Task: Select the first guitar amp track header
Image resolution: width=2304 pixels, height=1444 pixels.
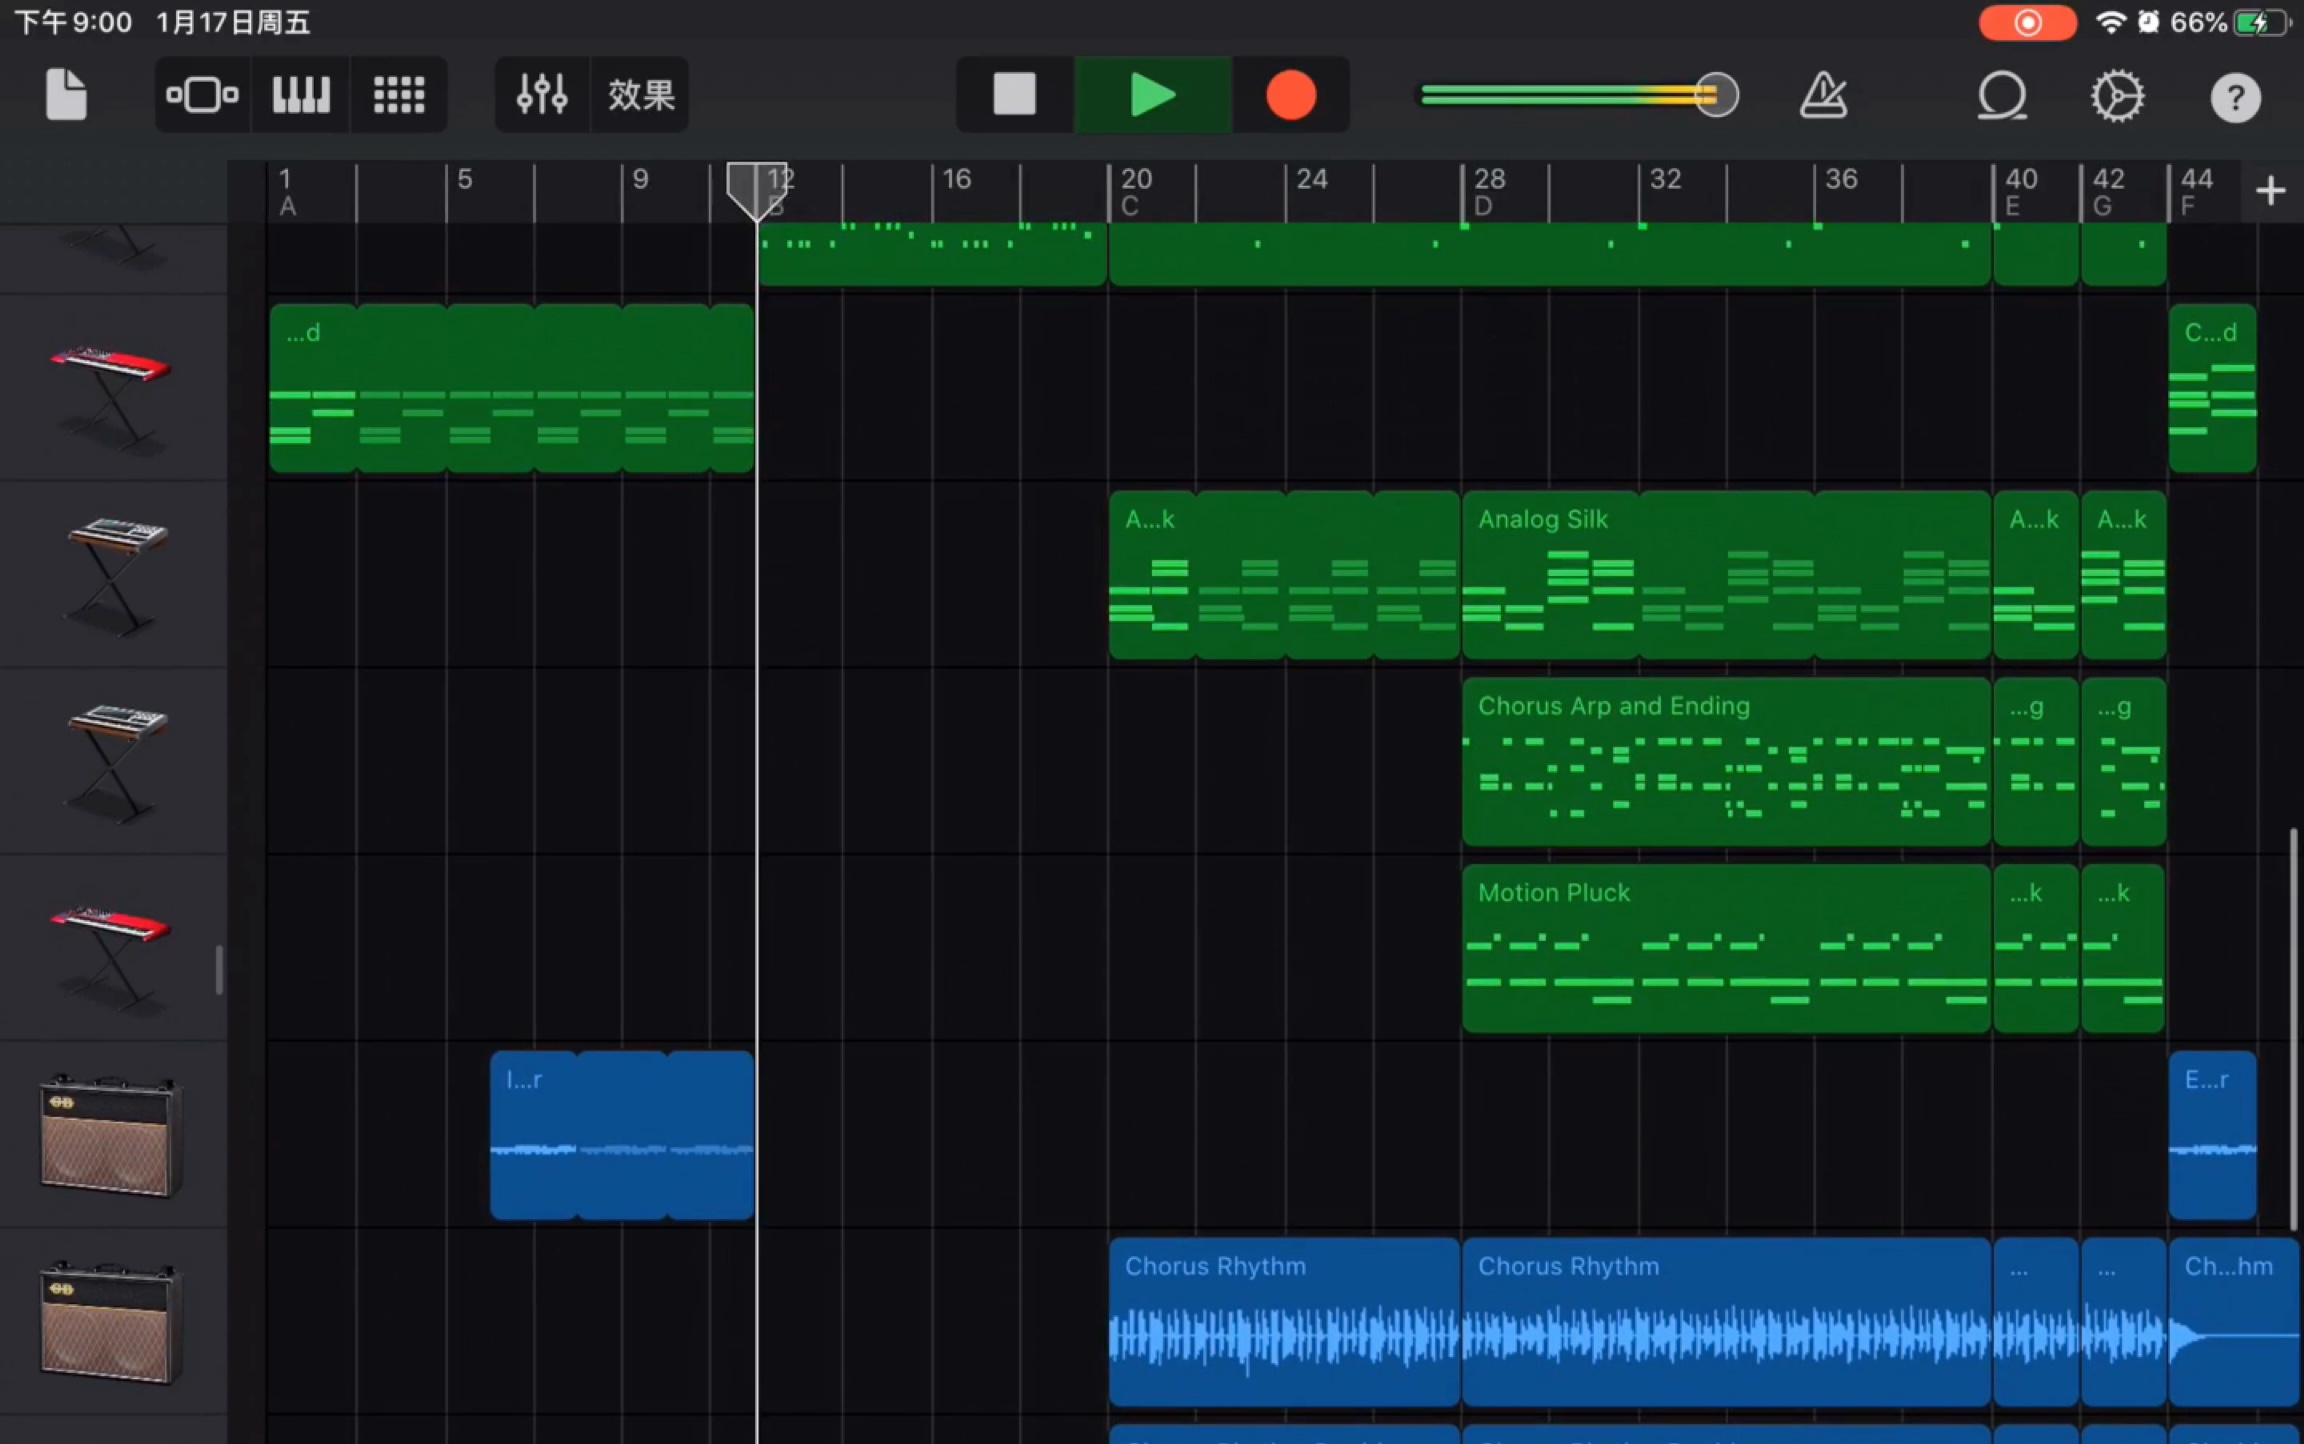Action: pyautogui.click(x=110, y=1135)
